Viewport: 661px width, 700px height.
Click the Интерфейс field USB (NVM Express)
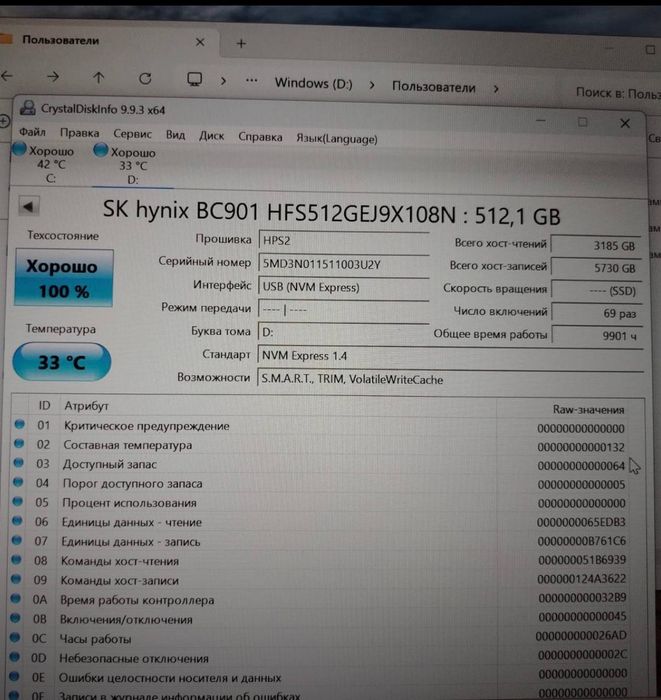click(344, 287)
